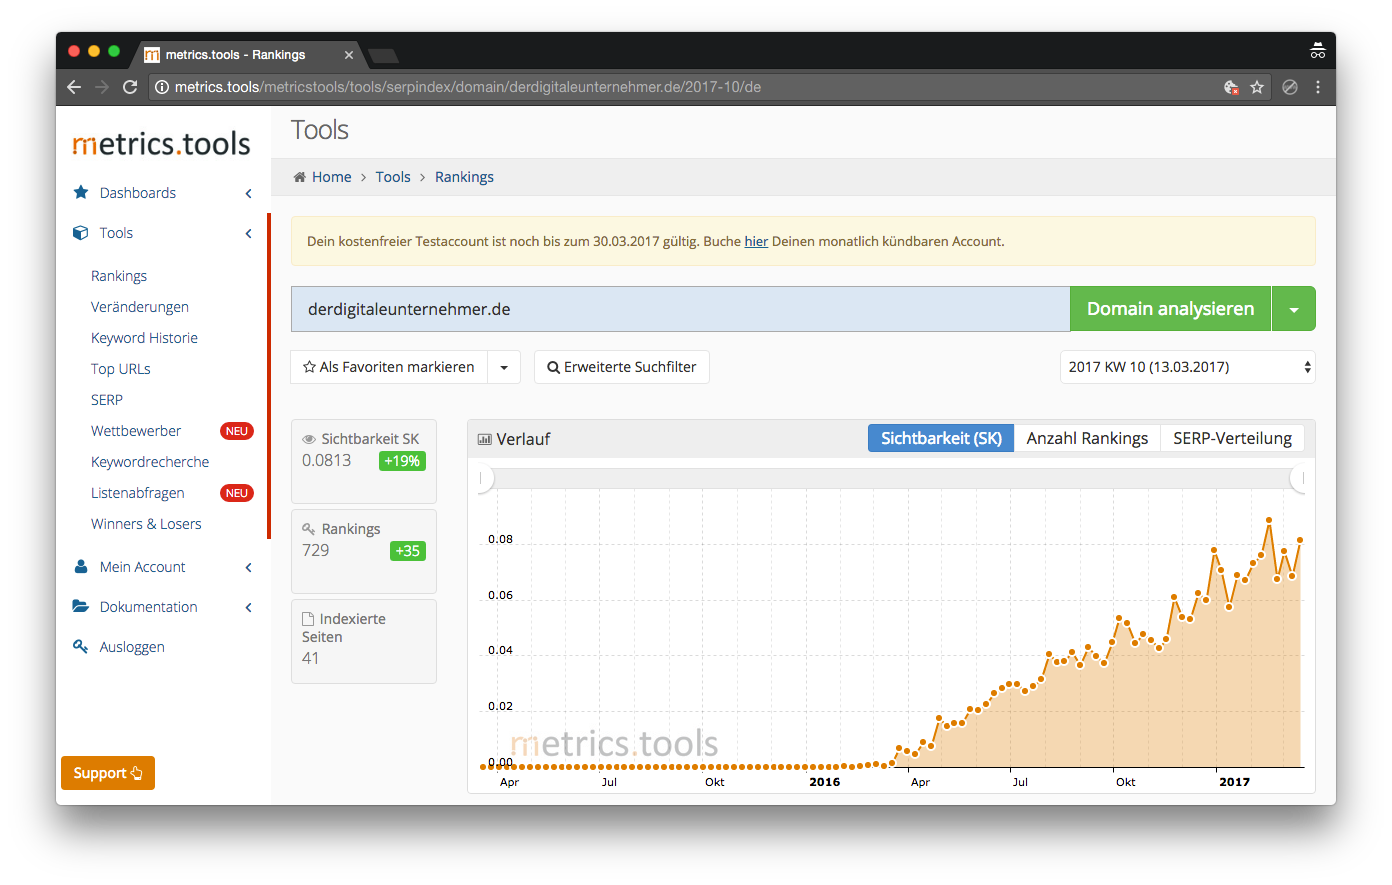Open dropdown arrow beside Domain analysieren
1392x885 pixels.
(x=1294, y=309)
